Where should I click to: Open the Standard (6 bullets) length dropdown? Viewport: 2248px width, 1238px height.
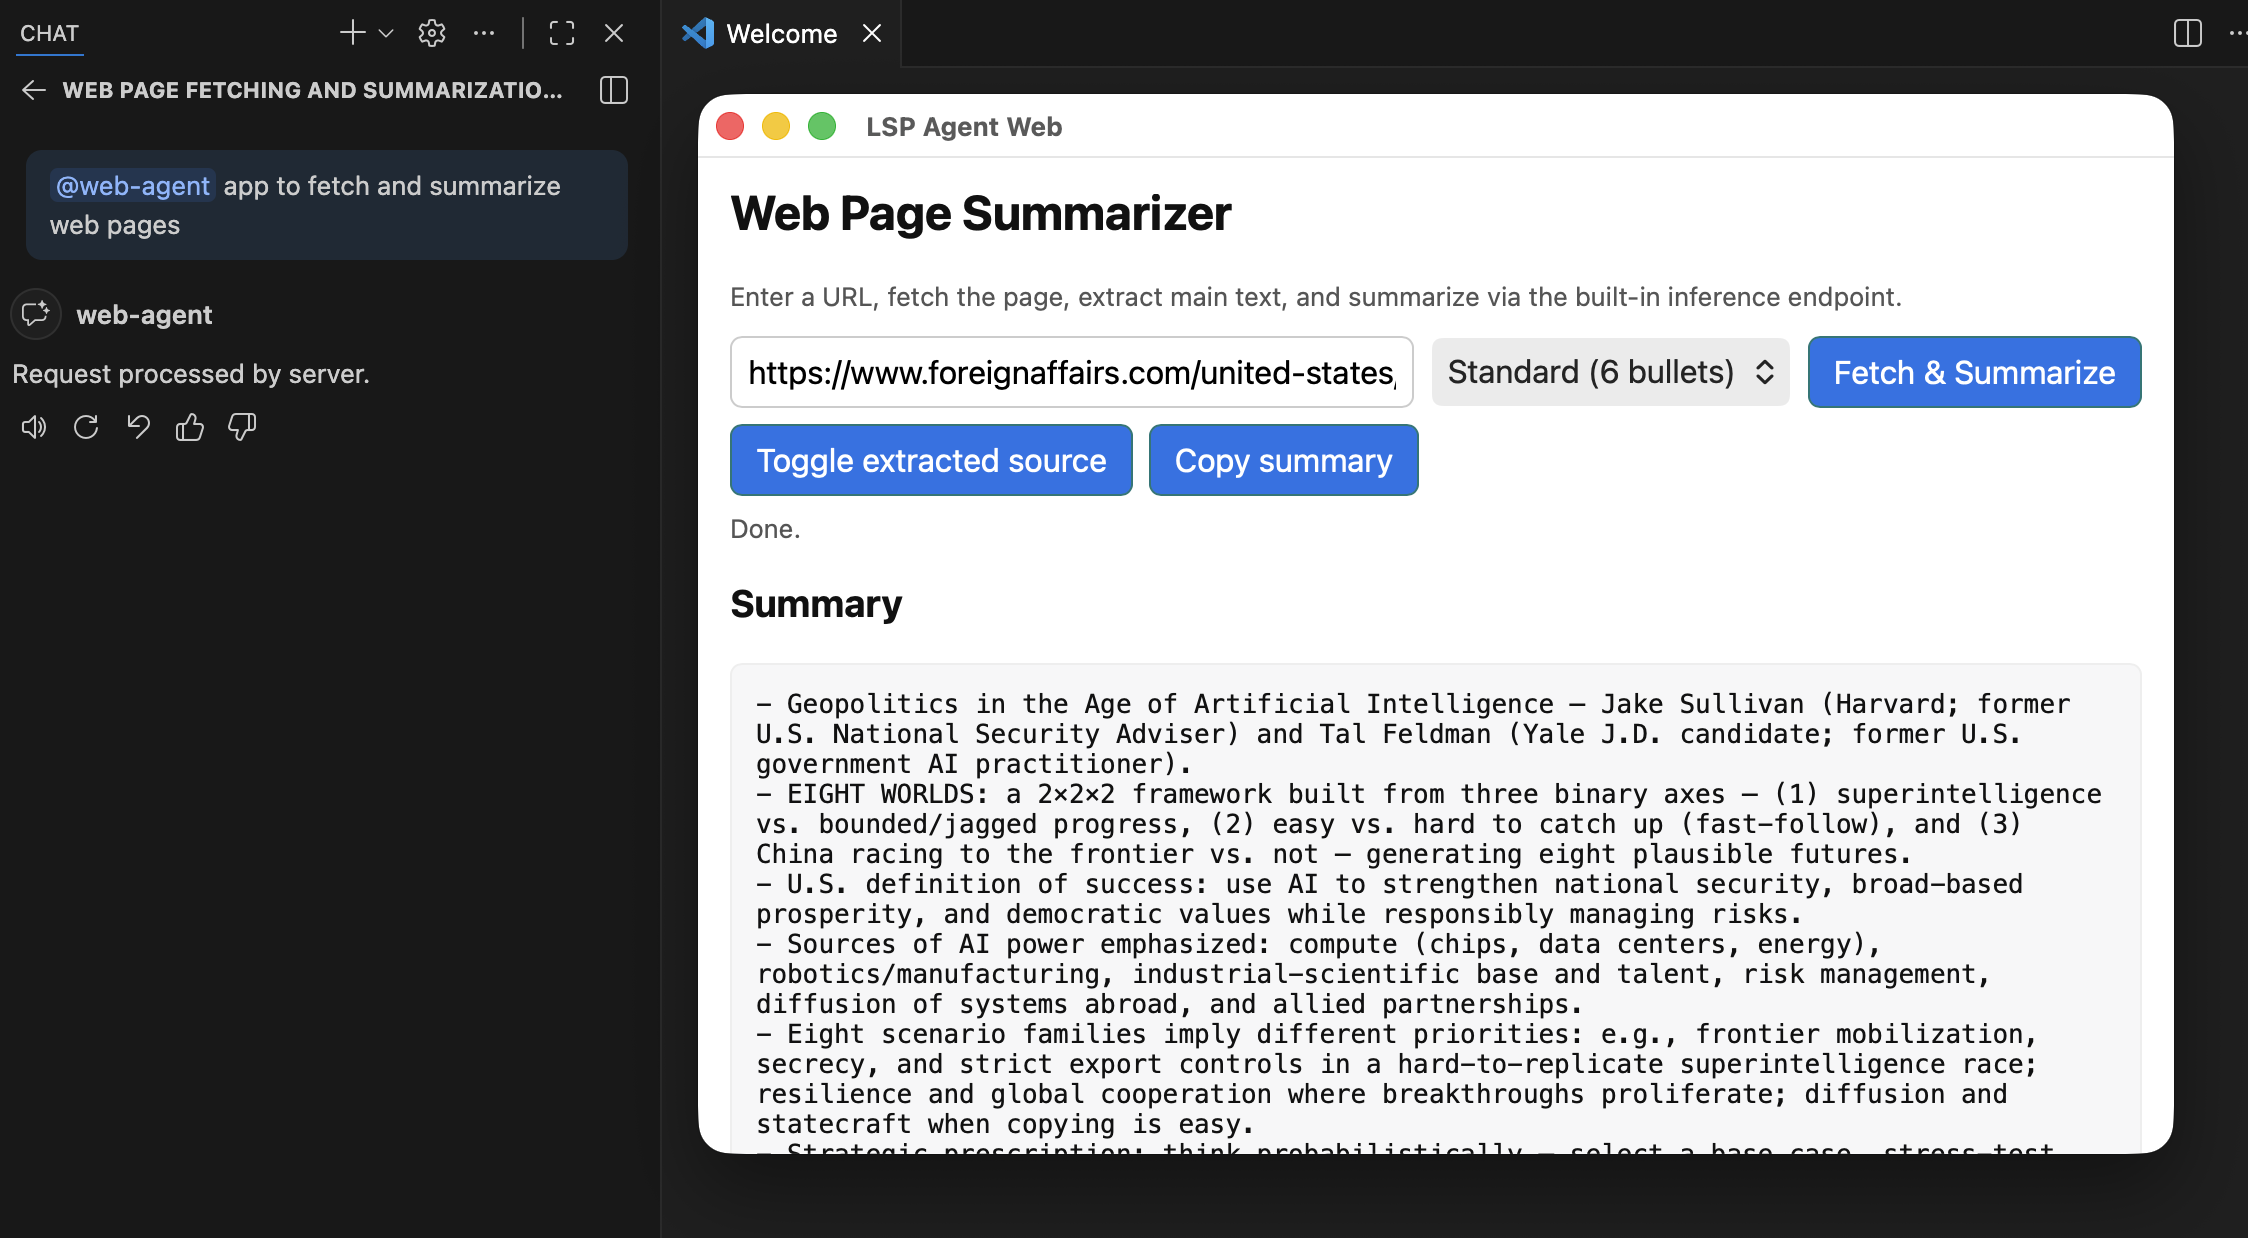pos(1610,372)
